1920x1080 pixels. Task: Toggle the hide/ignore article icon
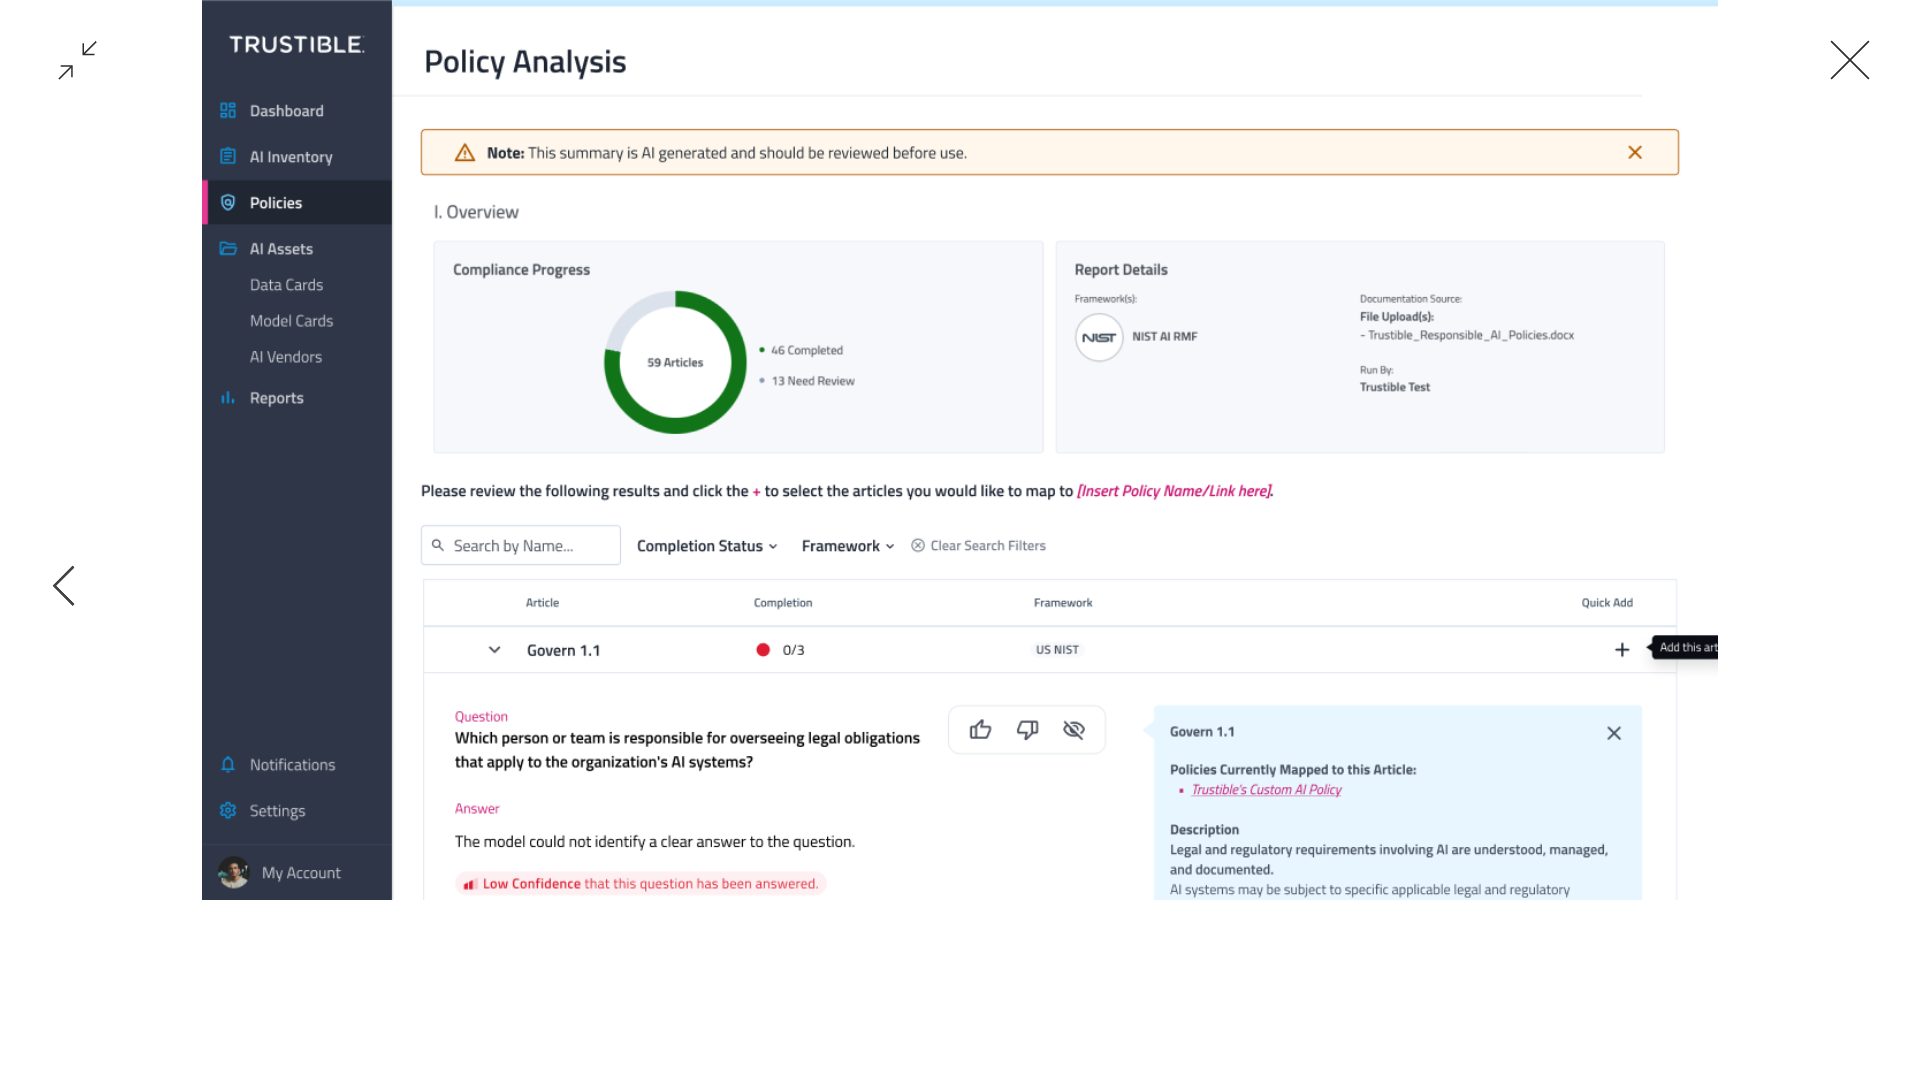pos(1075,729)
